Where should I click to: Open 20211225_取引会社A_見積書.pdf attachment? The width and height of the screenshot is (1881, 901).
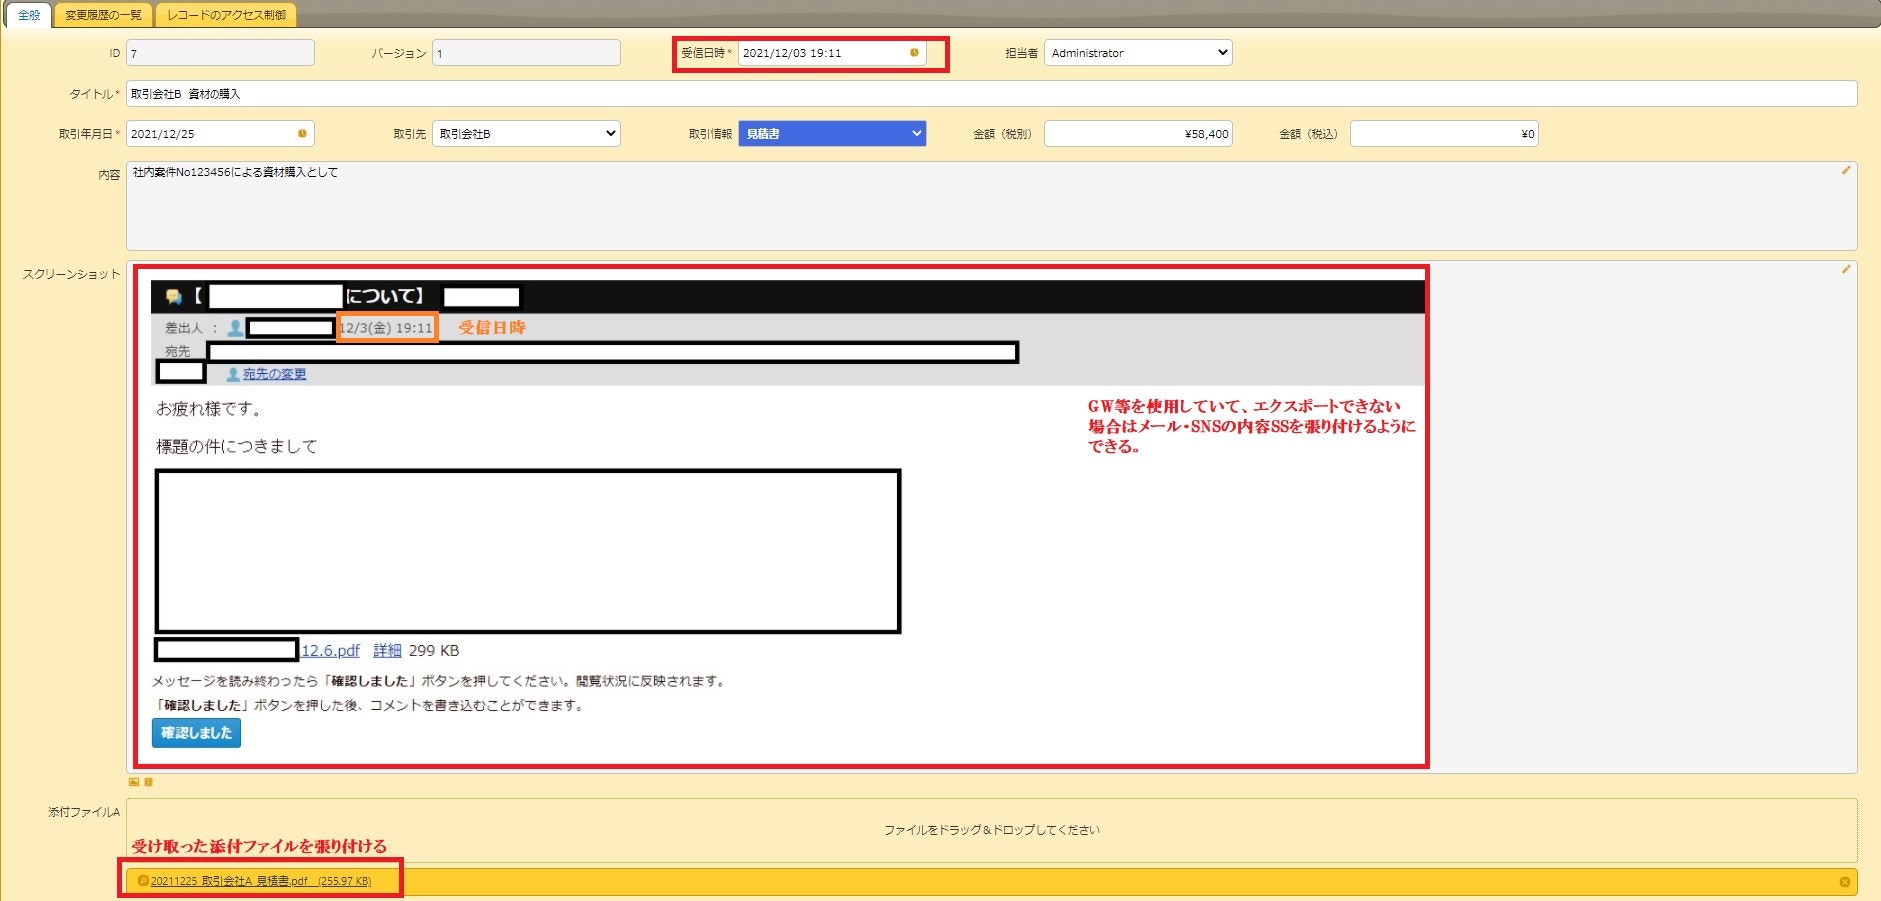pyautogui.click(x=261, y=881)
